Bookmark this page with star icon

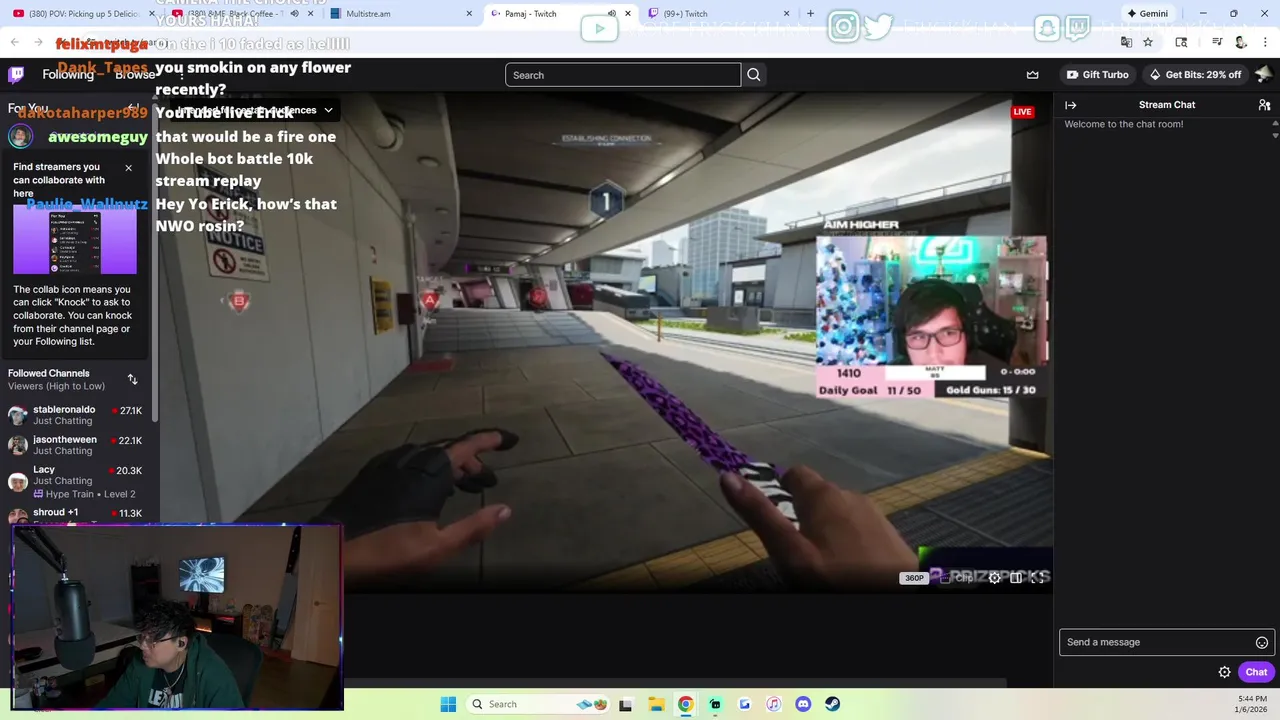click(x=1148, y=42)
